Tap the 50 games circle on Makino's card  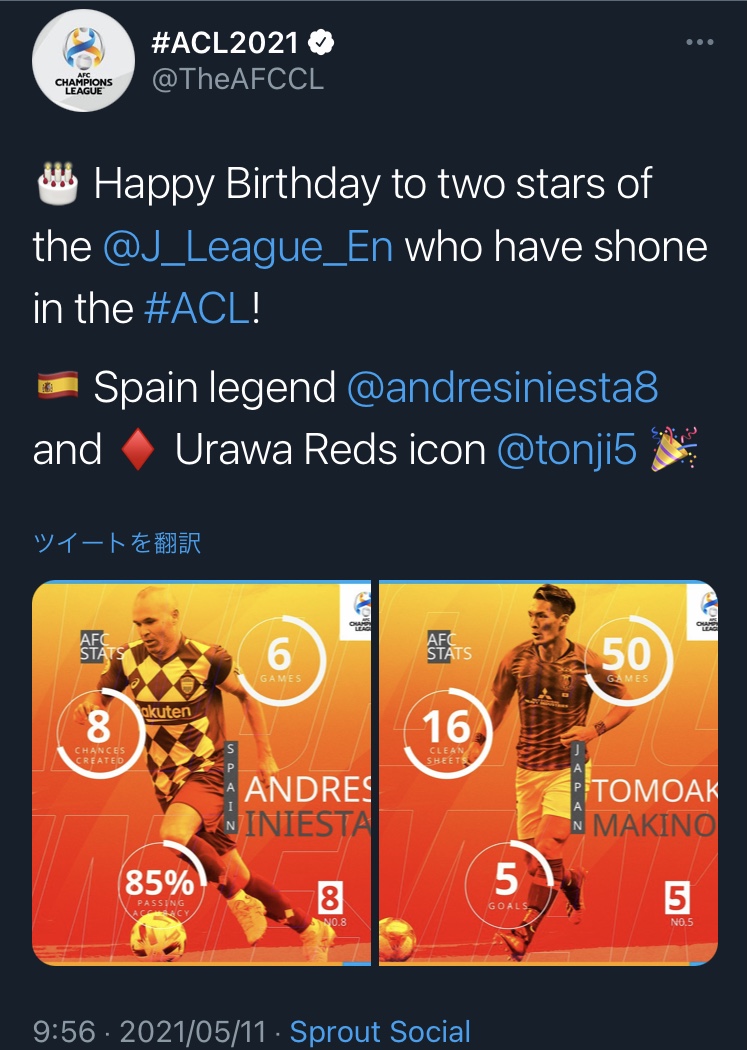pyautogui.click(x=627, y=660)
